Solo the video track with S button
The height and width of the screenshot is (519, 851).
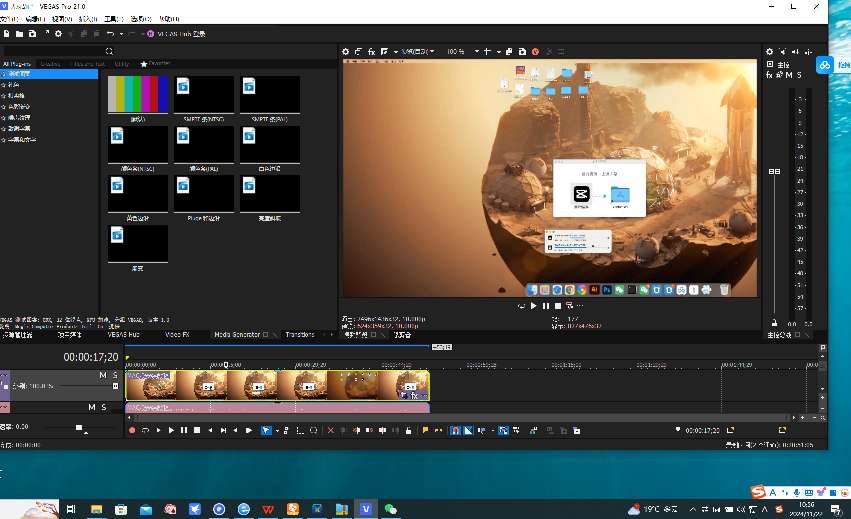pos(114,375)
